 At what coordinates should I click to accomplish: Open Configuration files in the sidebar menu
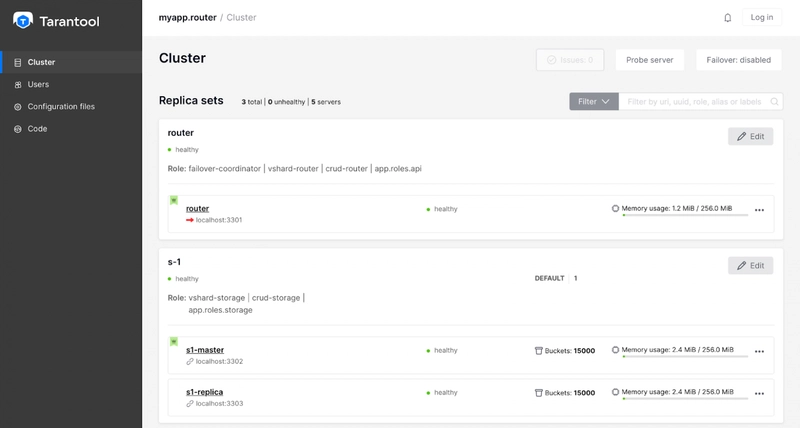(x=61, y=106)
